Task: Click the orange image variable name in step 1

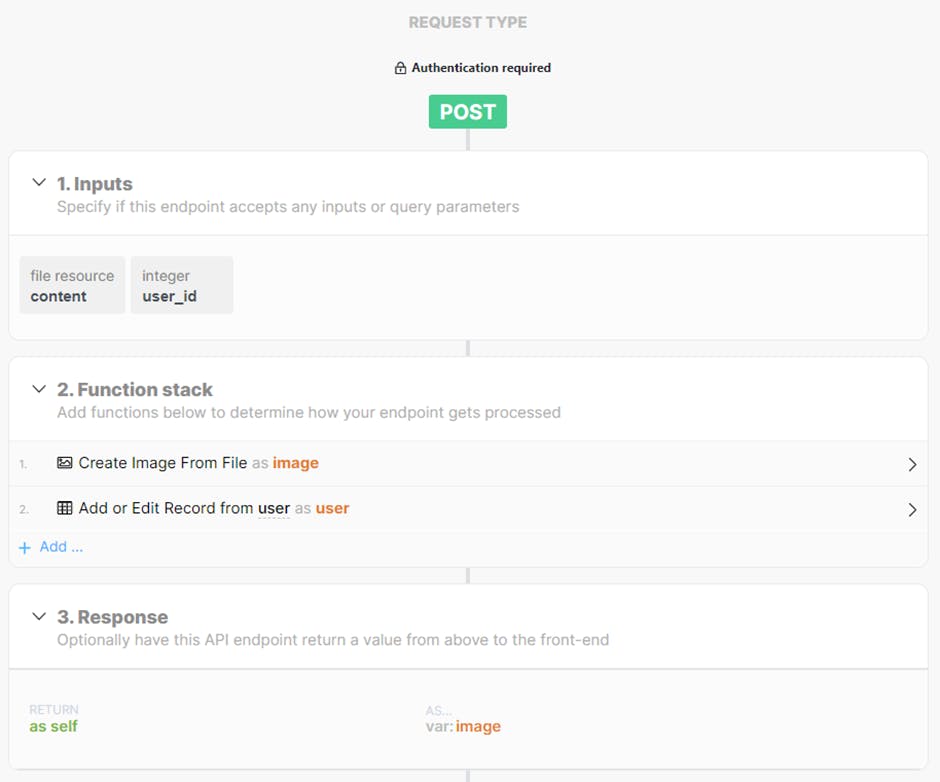Action: [295, 463]
